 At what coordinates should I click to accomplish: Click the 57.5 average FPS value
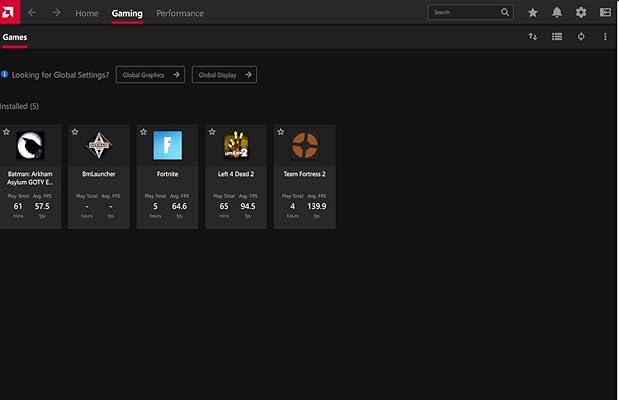[x=42, y=206]
